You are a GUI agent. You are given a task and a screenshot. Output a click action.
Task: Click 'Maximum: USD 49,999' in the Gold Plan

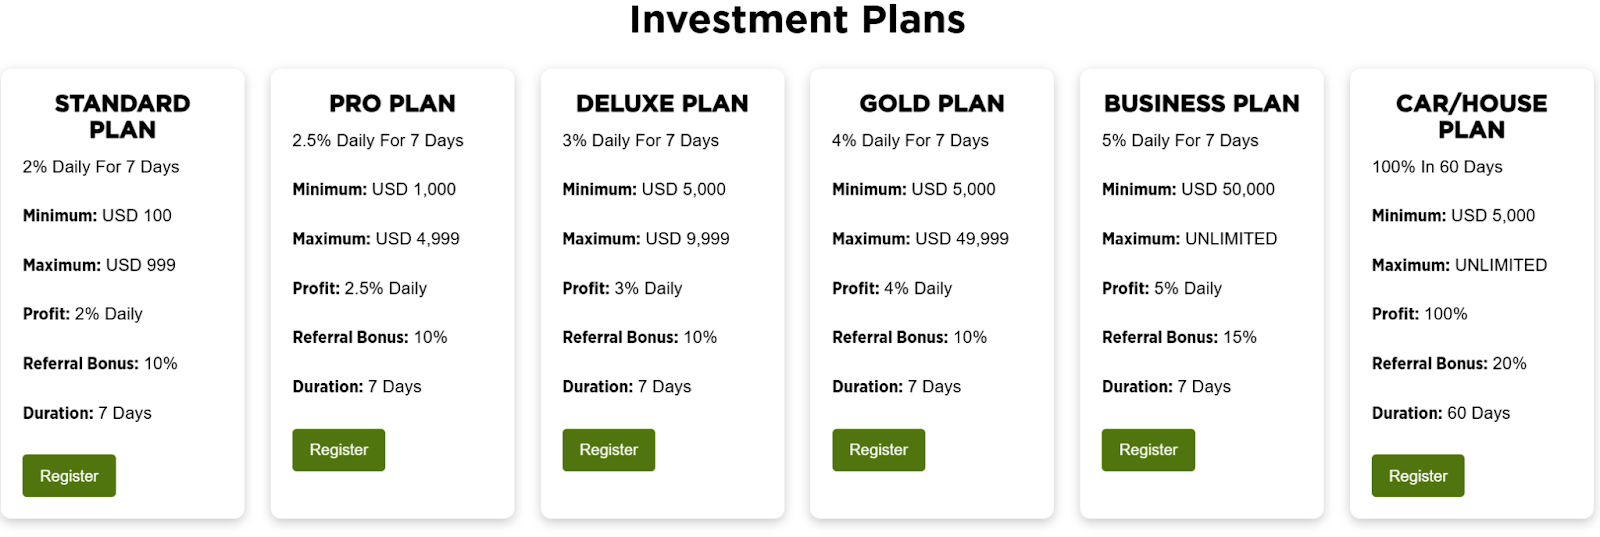tap(920, 239)
